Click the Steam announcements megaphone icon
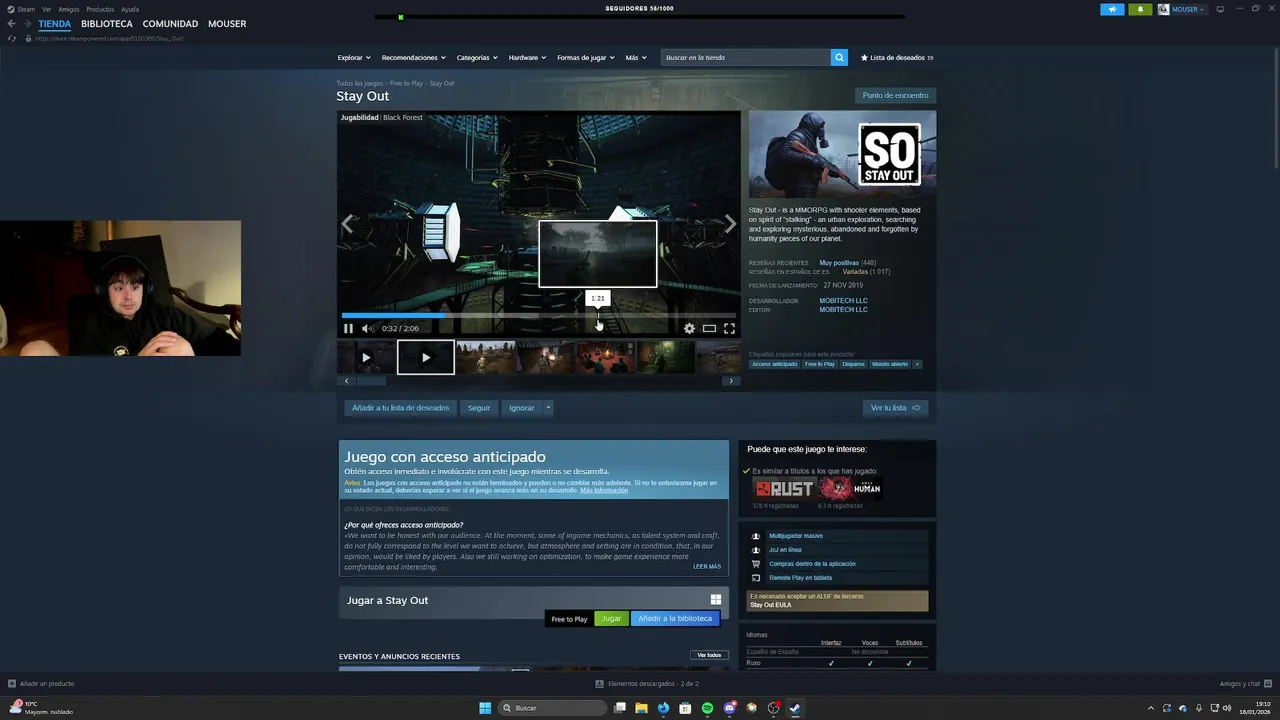1280x720 pixels. coord(1112,9)
